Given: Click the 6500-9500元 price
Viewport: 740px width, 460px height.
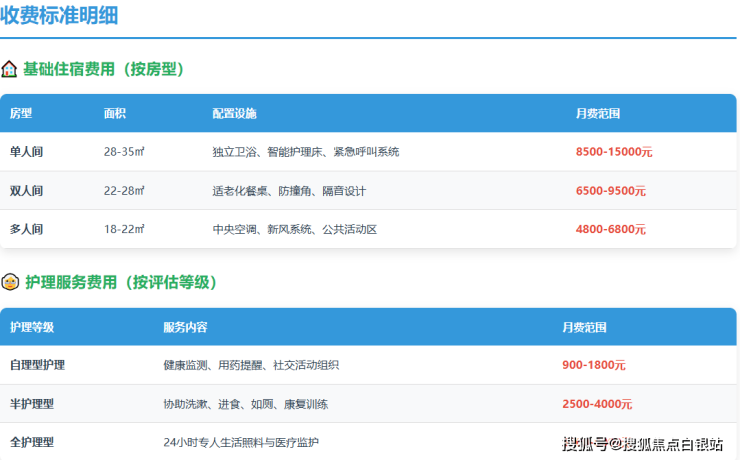Looking at the screenshot, I should click(610, 190).
